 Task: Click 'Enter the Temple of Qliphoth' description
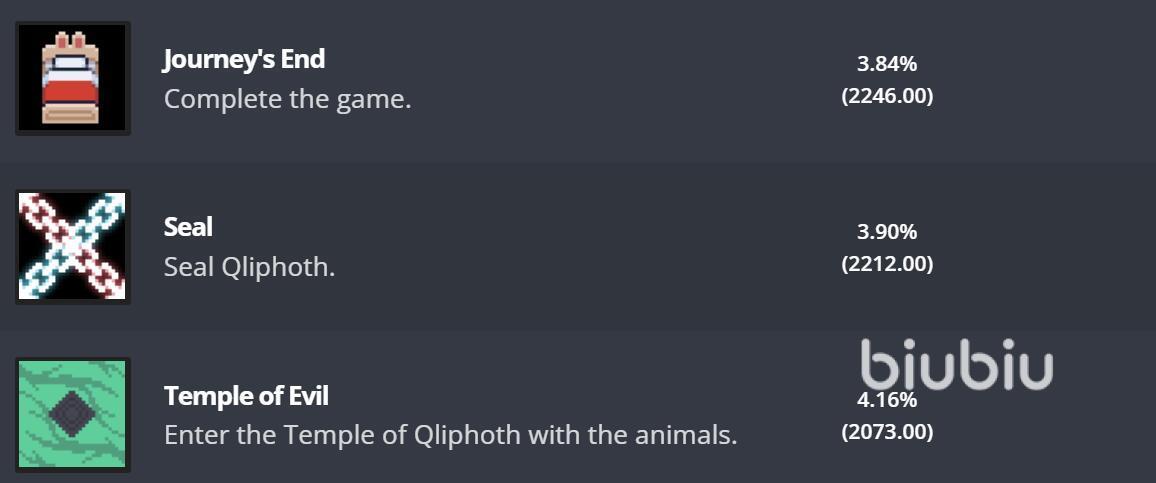tap(450, 435)
